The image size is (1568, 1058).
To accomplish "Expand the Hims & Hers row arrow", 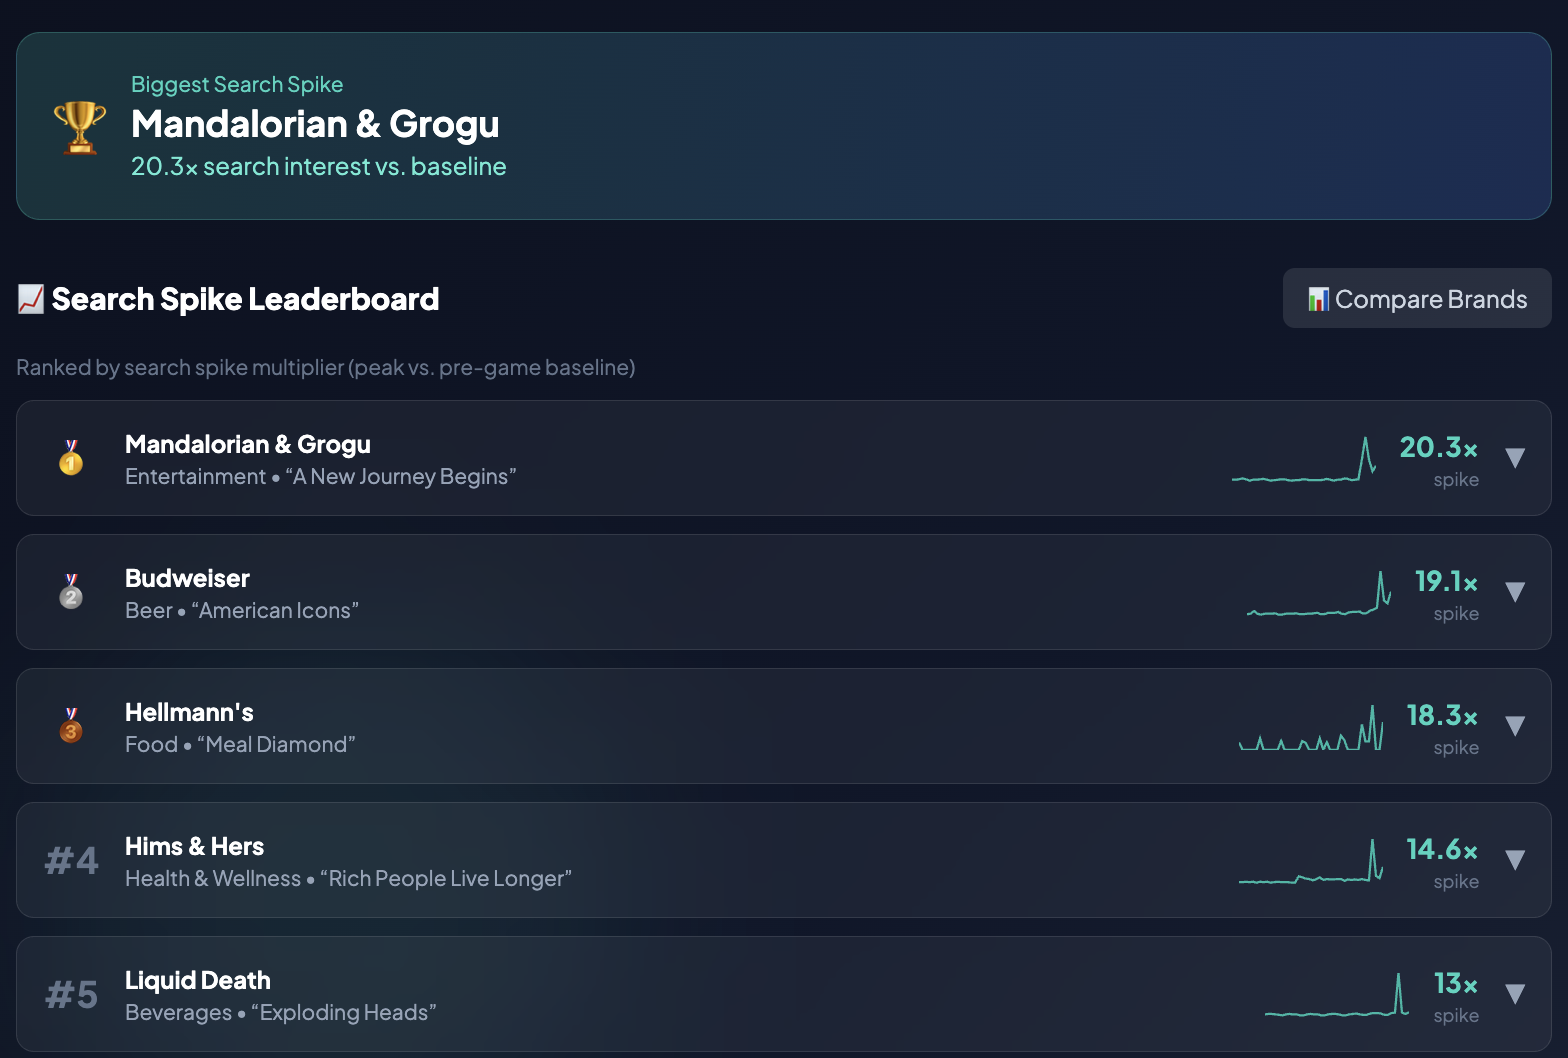I will tap(1515, 860).
